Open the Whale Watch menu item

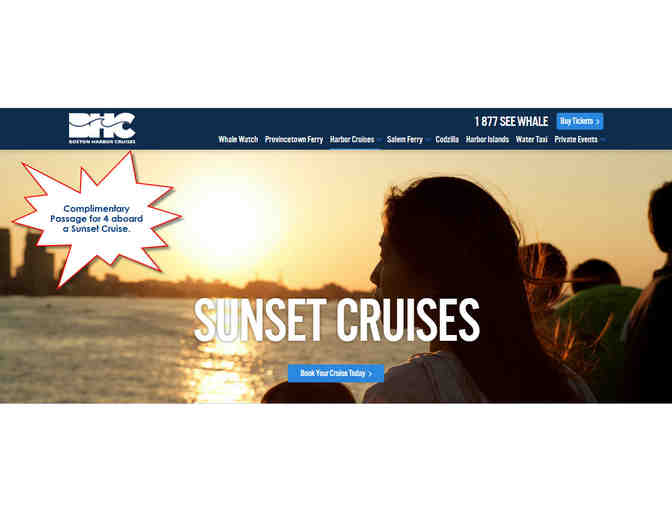238,139
